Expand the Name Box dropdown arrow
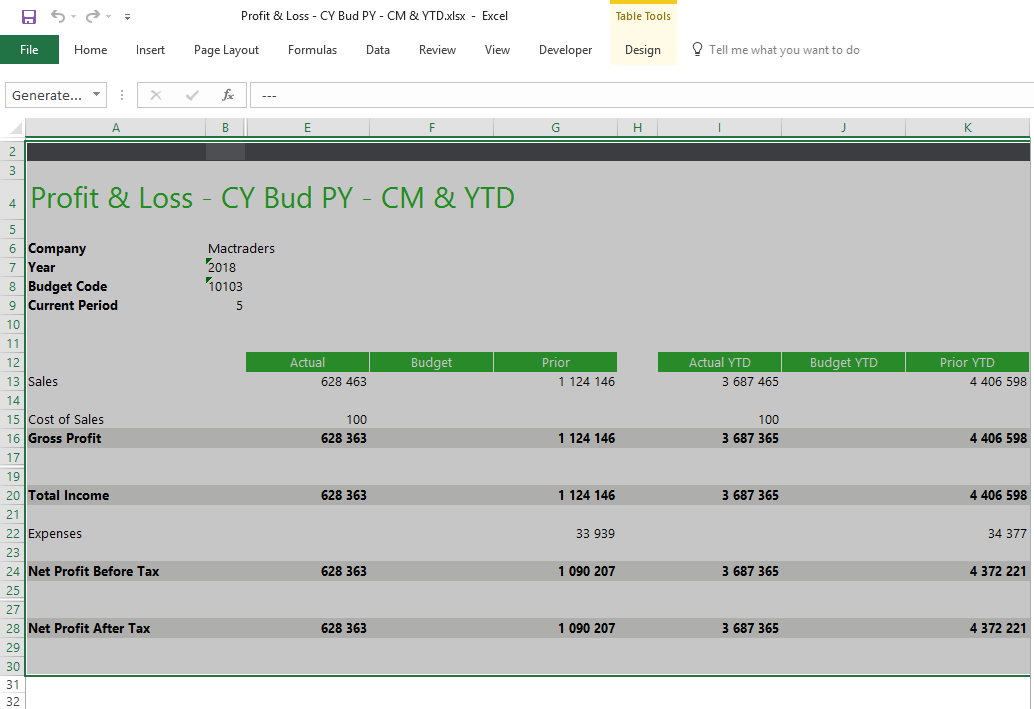Viewport: 1034px width, 709px height. 97,95
